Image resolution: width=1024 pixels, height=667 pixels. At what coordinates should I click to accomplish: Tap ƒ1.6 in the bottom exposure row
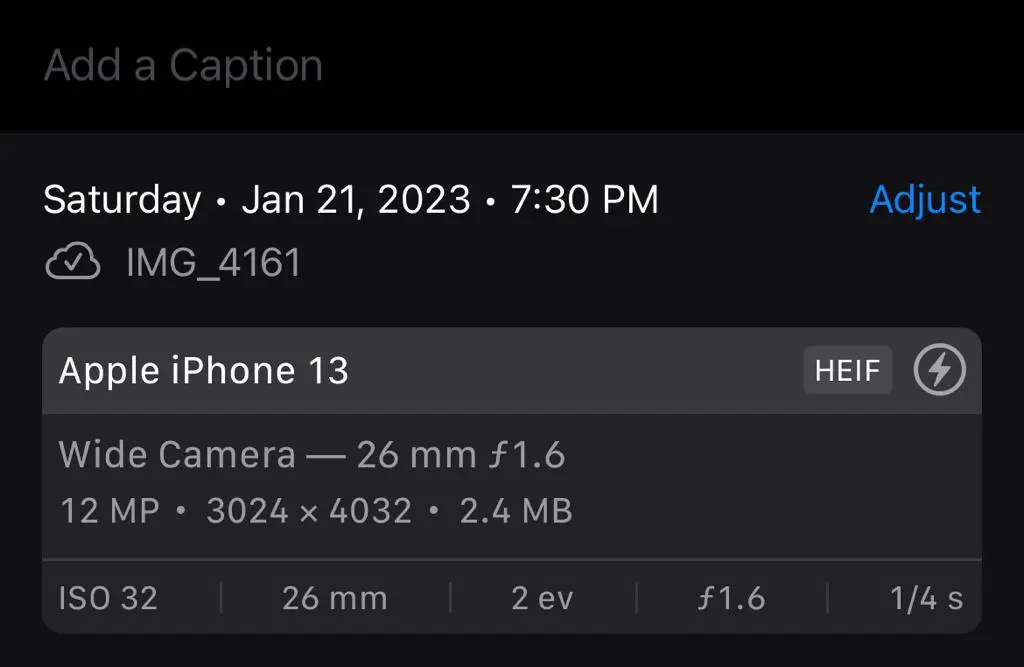[x=731, y=598]
